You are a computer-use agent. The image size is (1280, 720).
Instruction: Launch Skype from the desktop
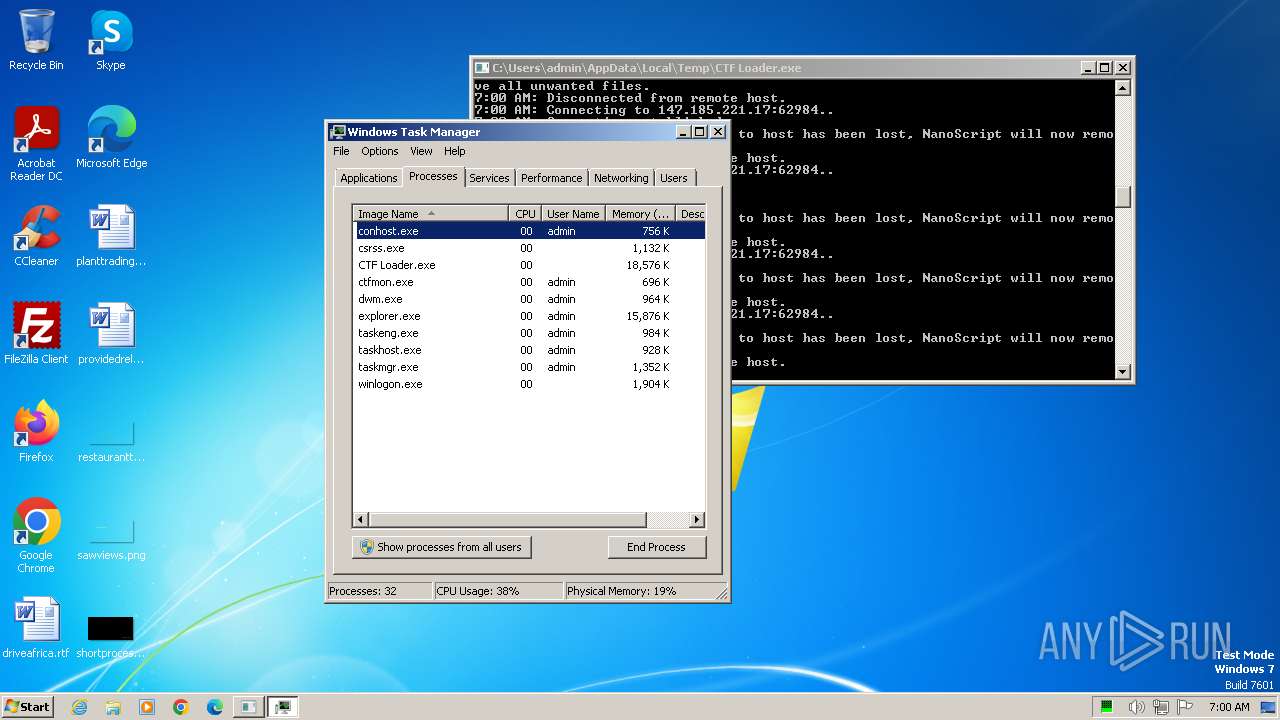coord(111,40)
